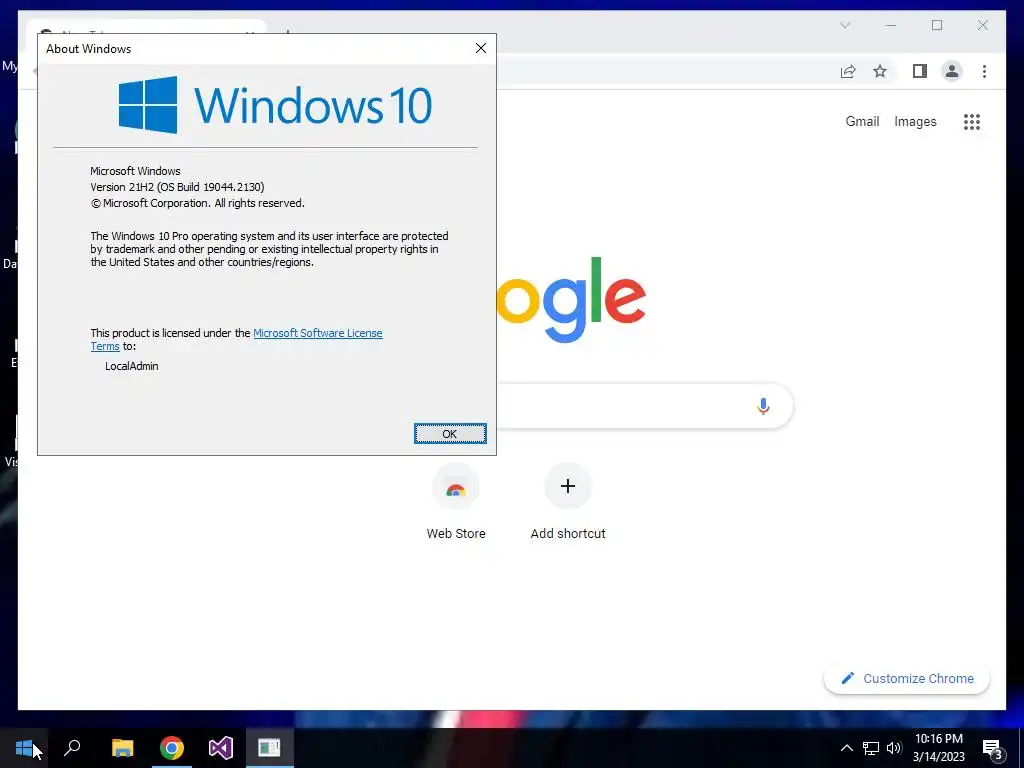
Task: Click OK in About Windows dialog
Action: (450, 434)
